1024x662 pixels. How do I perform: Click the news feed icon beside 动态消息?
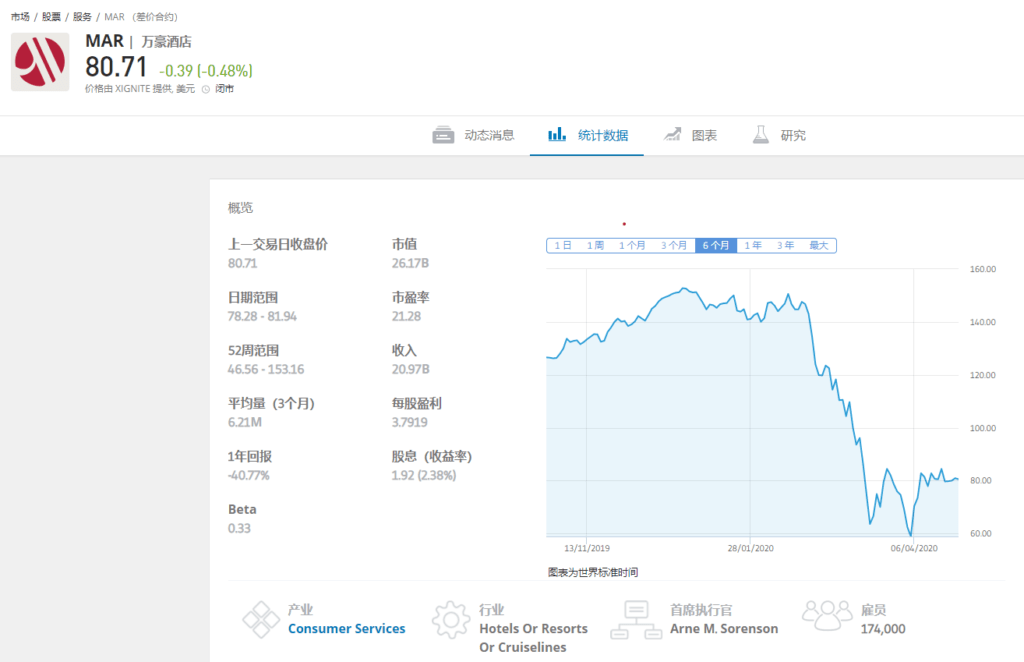coord(443,135)
